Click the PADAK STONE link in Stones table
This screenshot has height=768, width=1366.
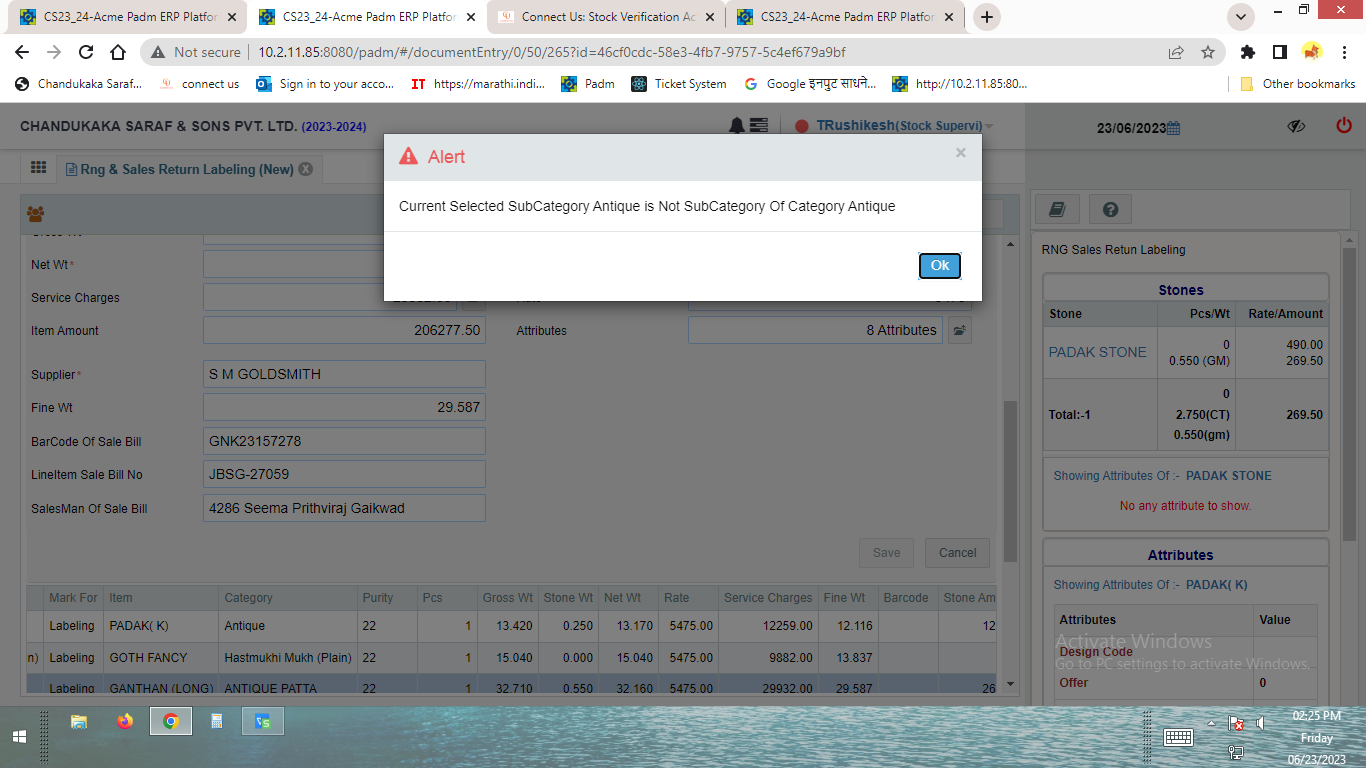[1097, 352]
